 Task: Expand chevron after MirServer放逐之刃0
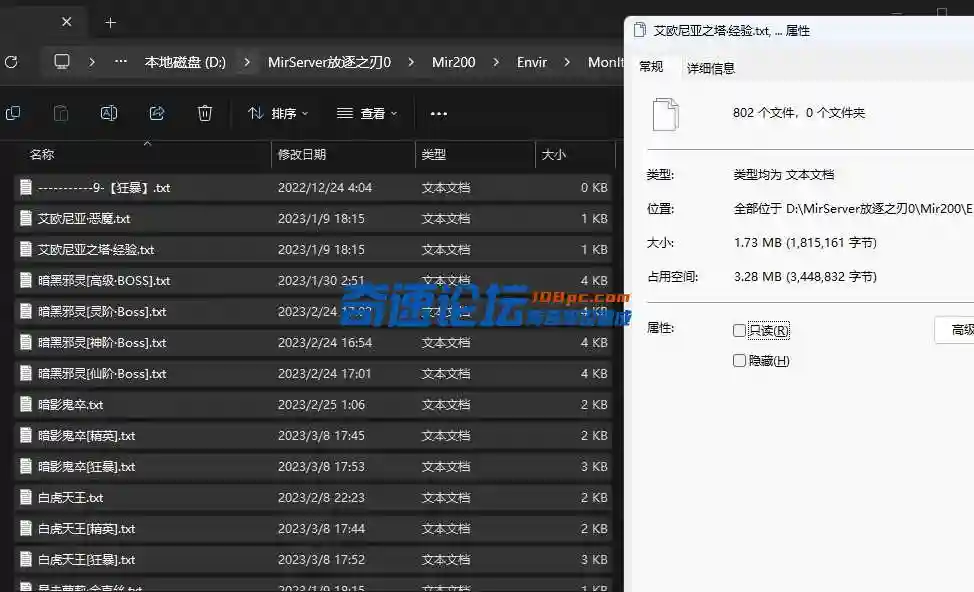point(411,62)
